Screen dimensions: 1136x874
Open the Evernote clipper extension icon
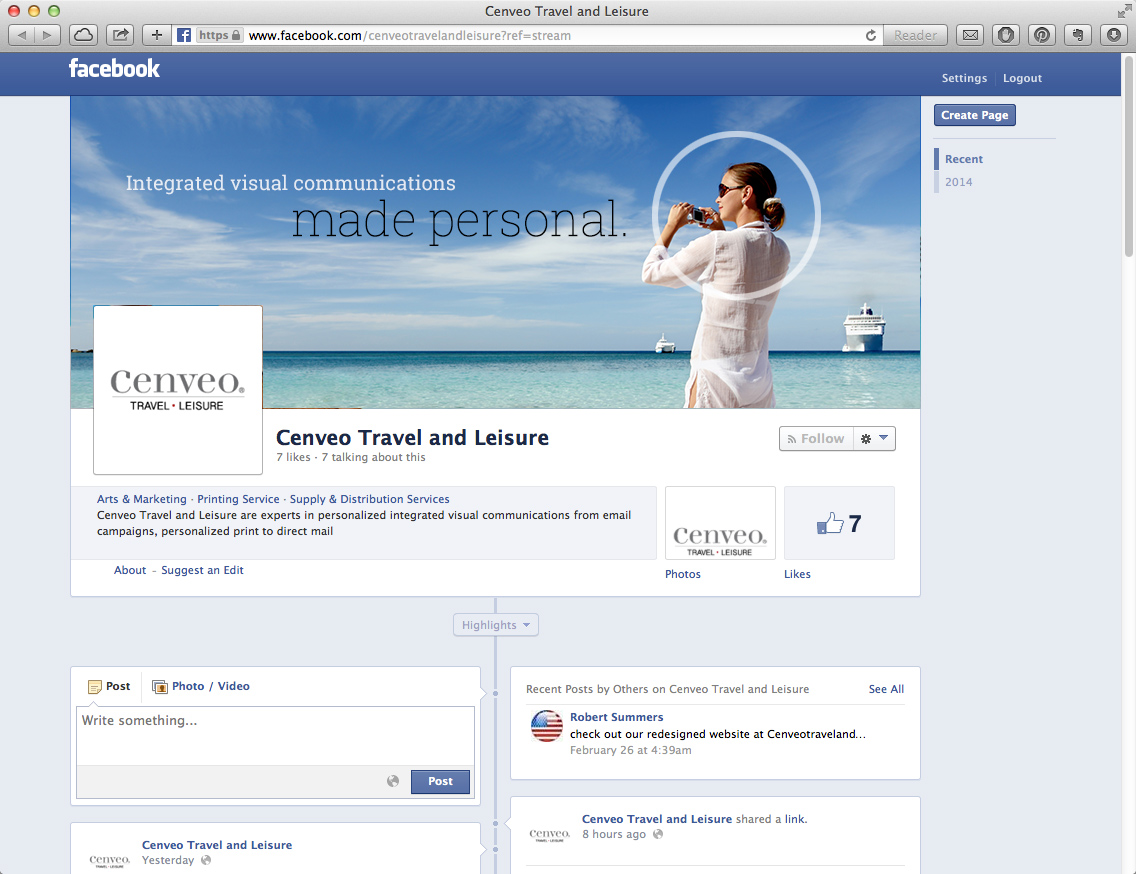point(1078,35)
